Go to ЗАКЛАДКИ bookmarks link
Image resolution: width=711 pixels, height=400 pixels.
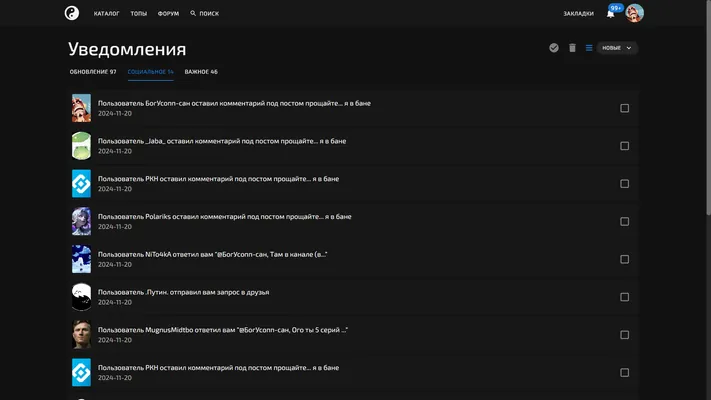coord(579,14)
